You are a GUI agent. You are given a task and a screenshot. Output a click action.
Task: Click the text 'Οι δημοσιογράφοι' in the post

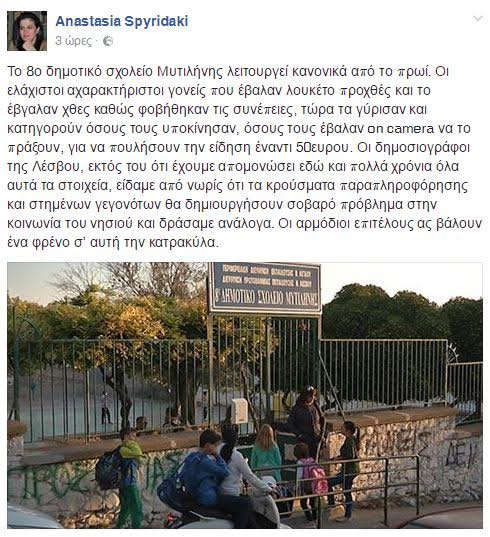[x=413, y=148]
